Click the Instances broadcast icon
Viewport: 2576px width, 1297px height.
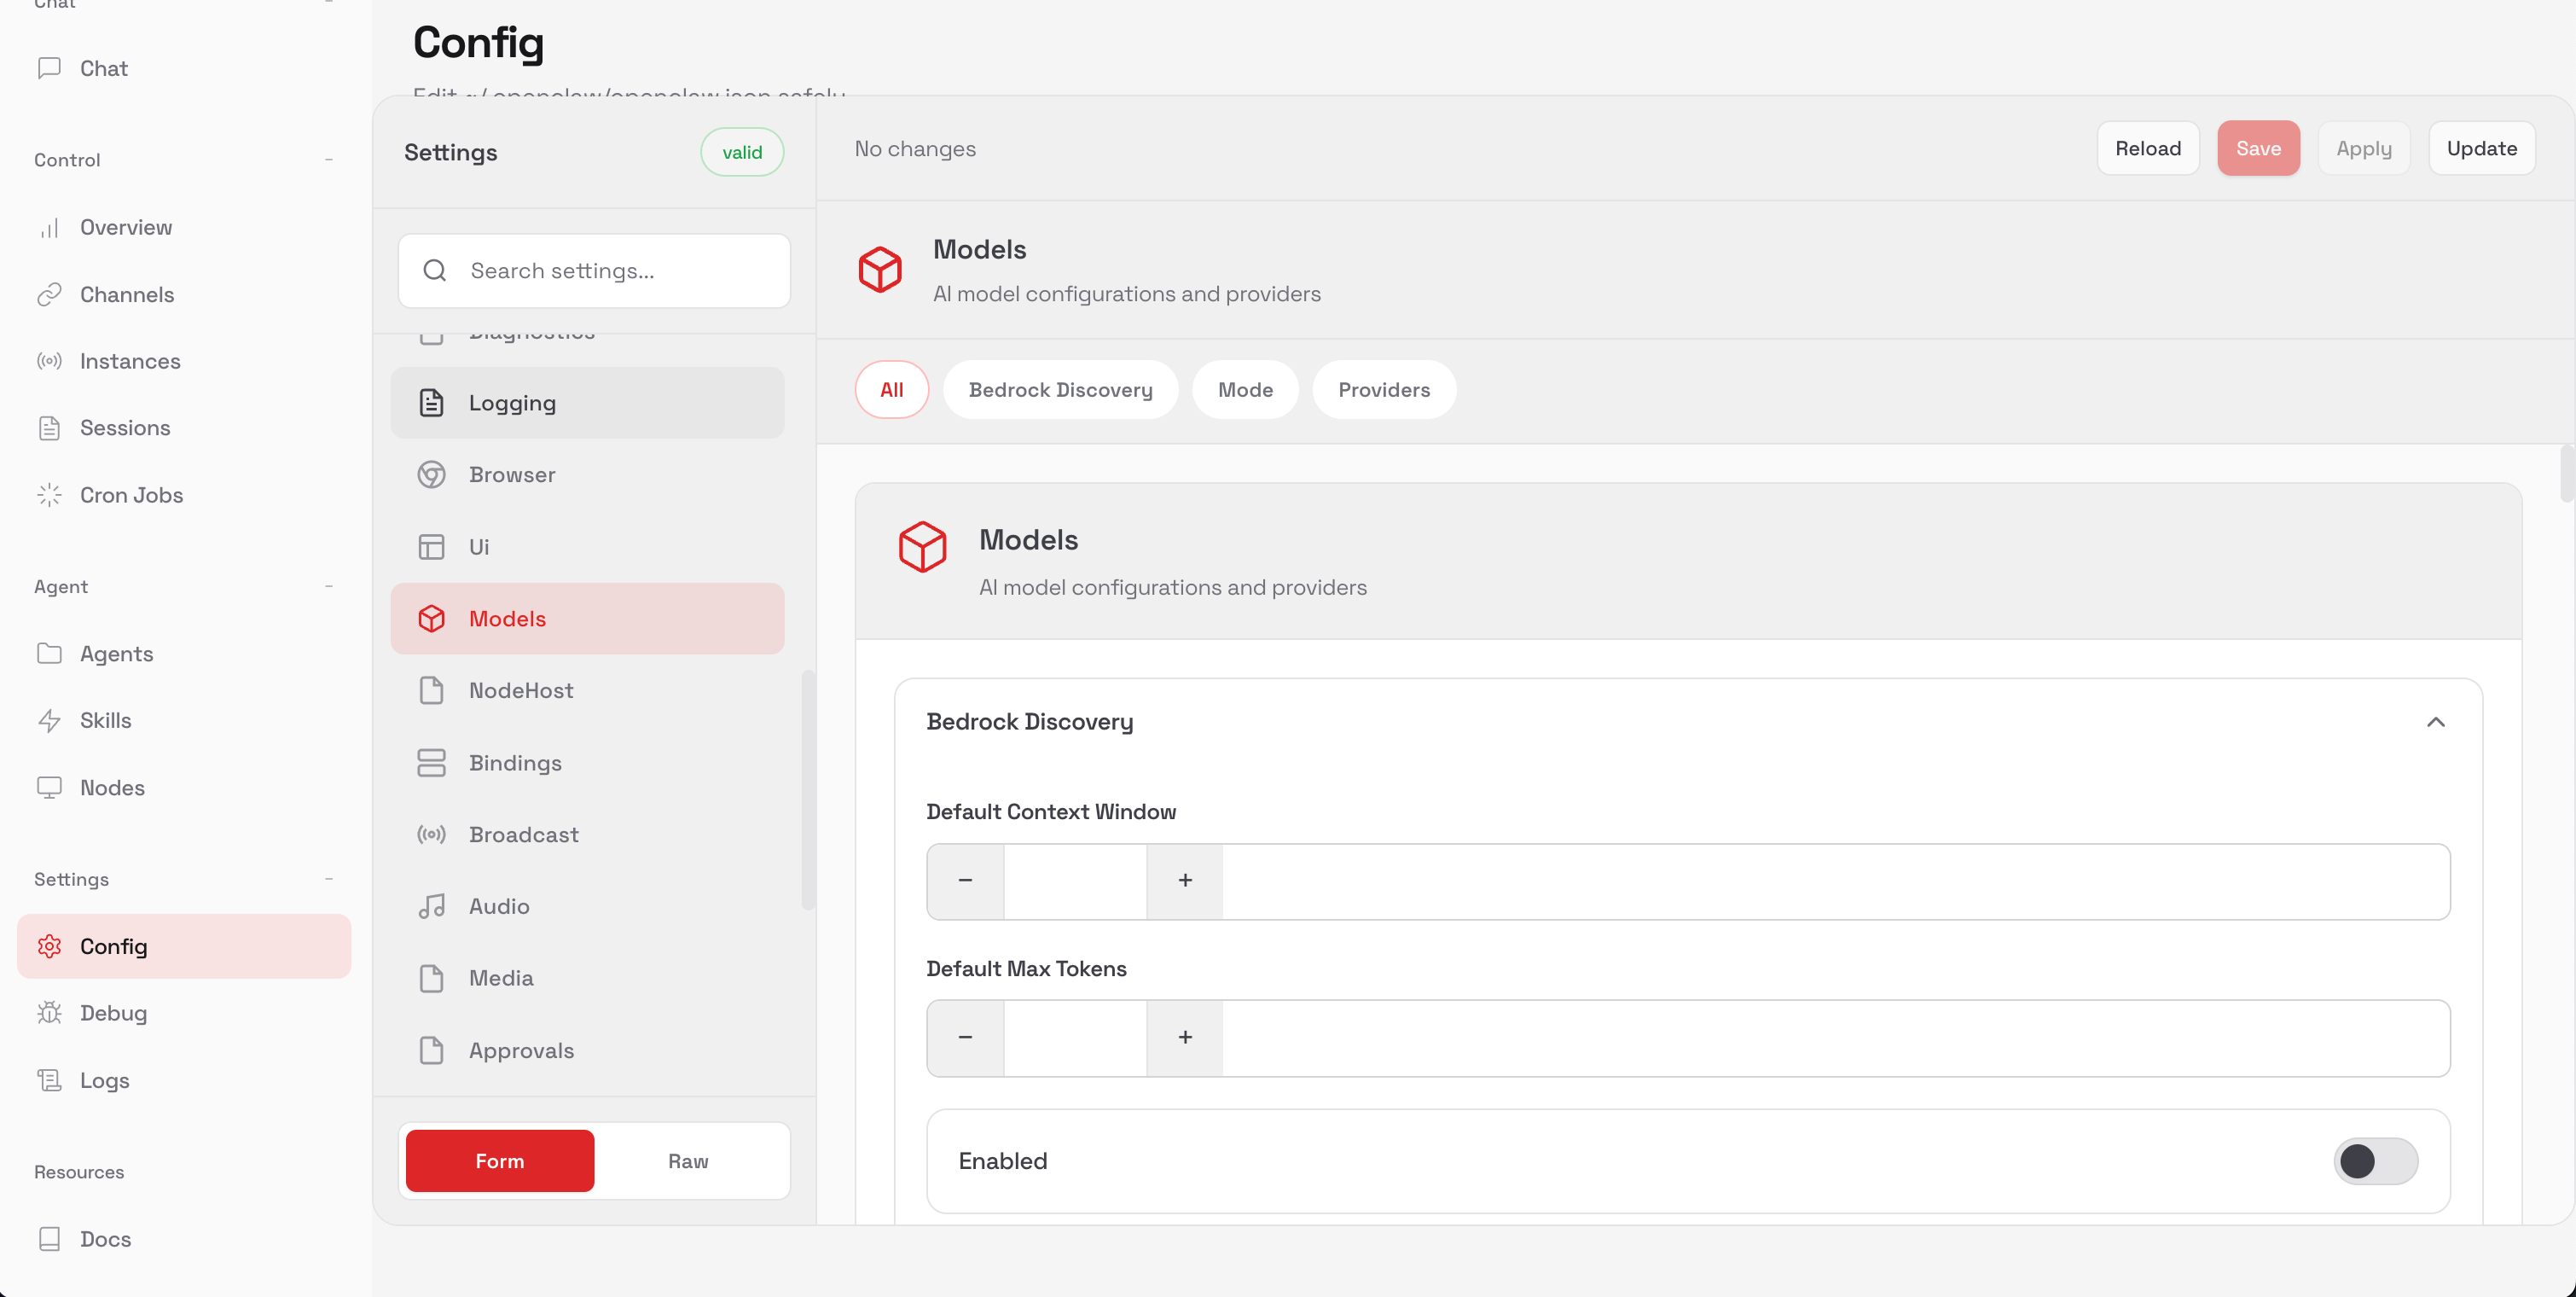(x=50, y=361)
